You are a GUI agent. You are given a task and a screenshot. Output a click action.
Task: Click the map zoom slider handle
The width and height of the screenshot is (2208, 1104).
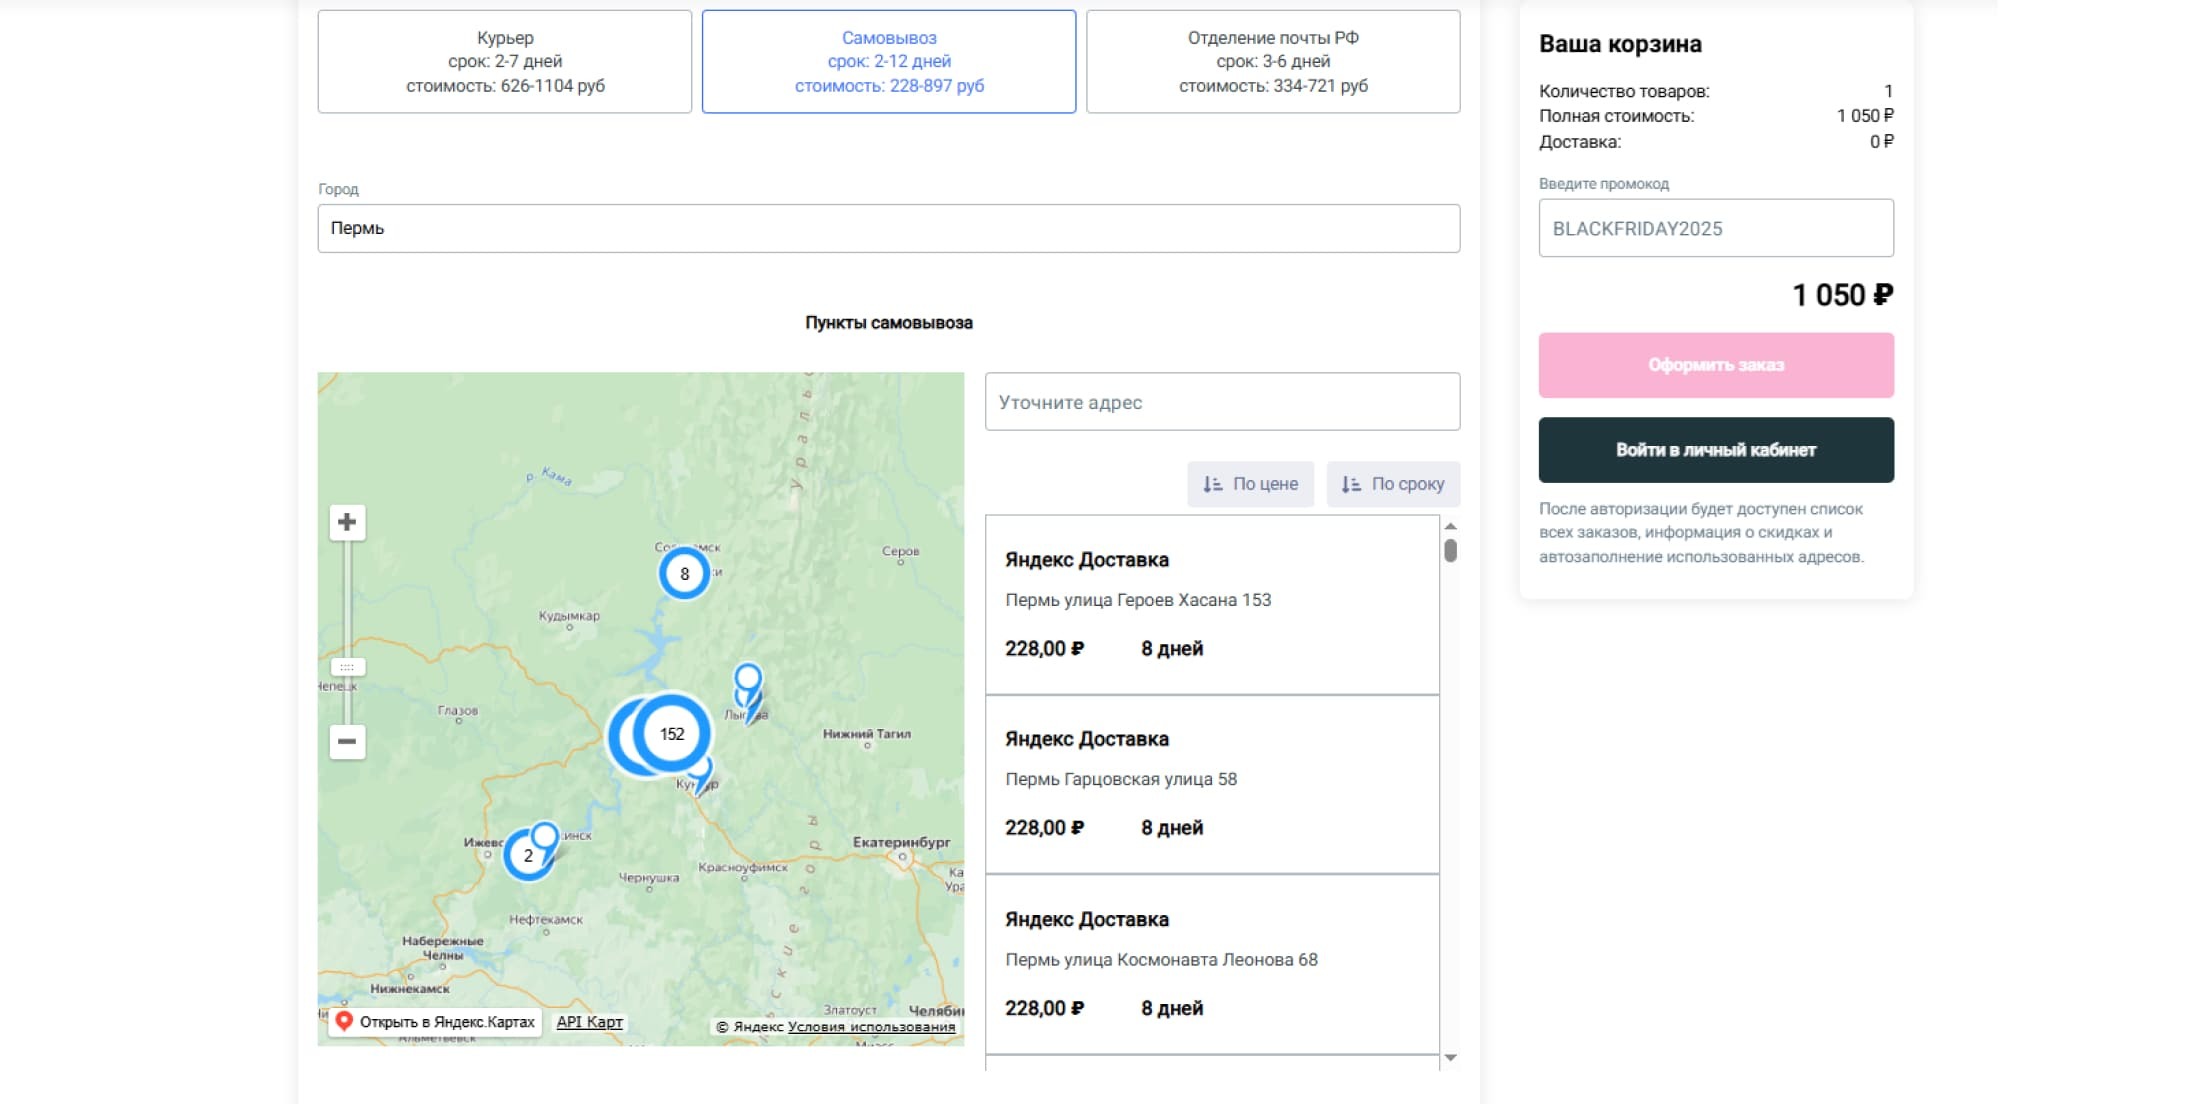click(347, 666)
